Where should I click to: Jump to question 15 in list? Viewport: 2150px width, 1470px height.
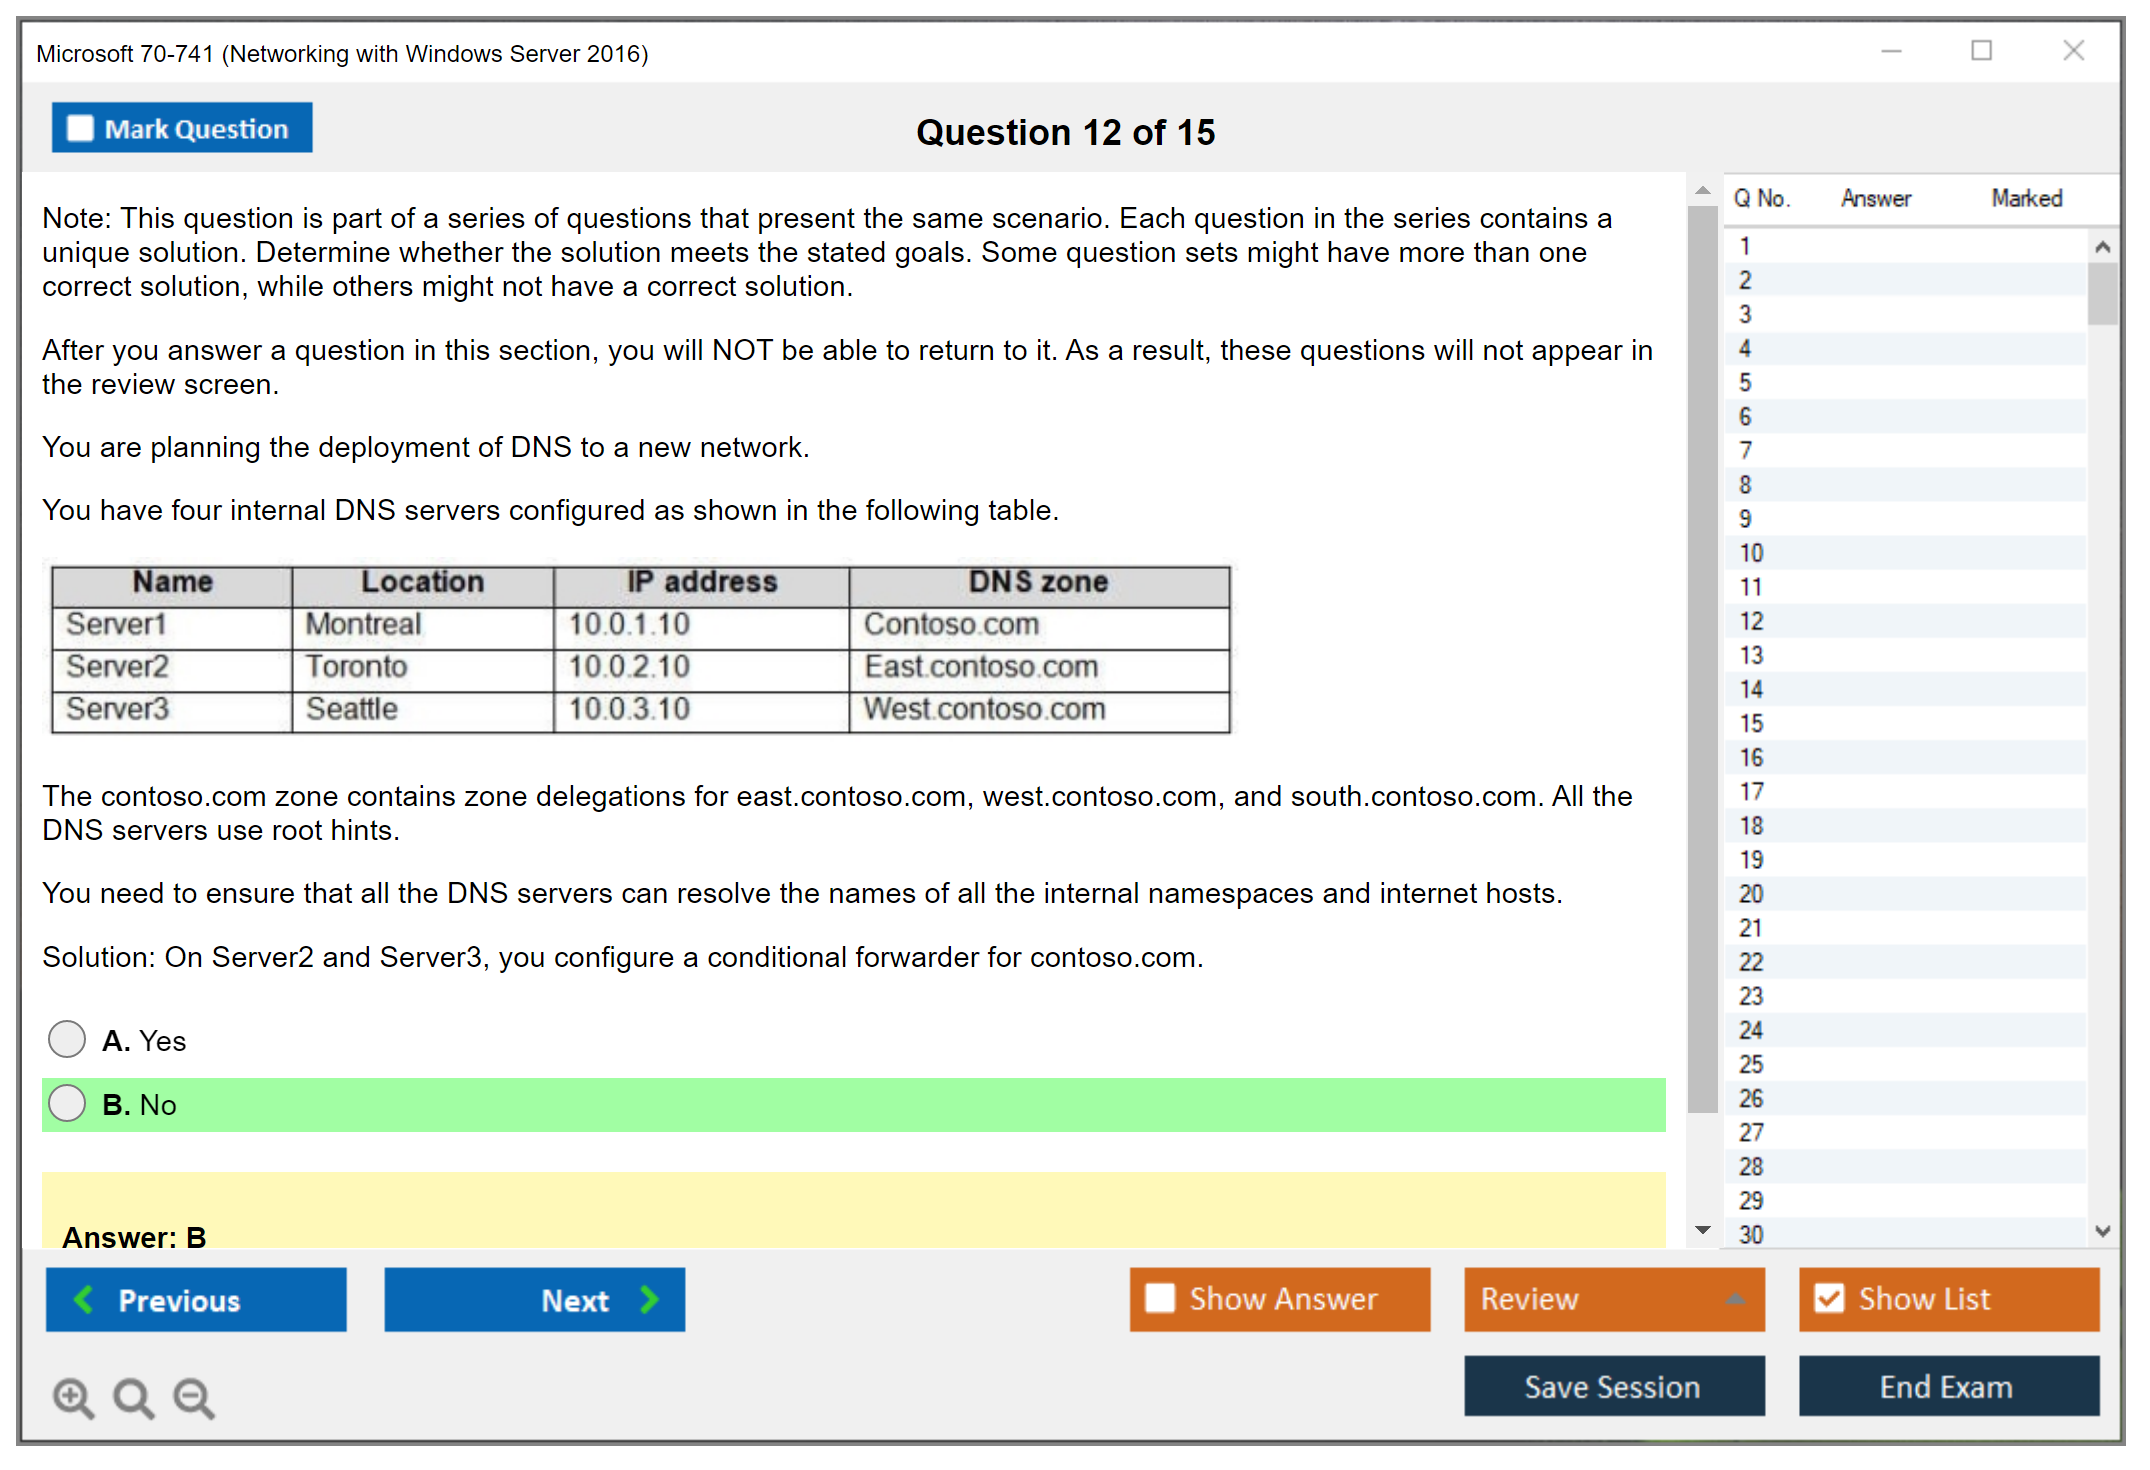(x=1751, y=723)
